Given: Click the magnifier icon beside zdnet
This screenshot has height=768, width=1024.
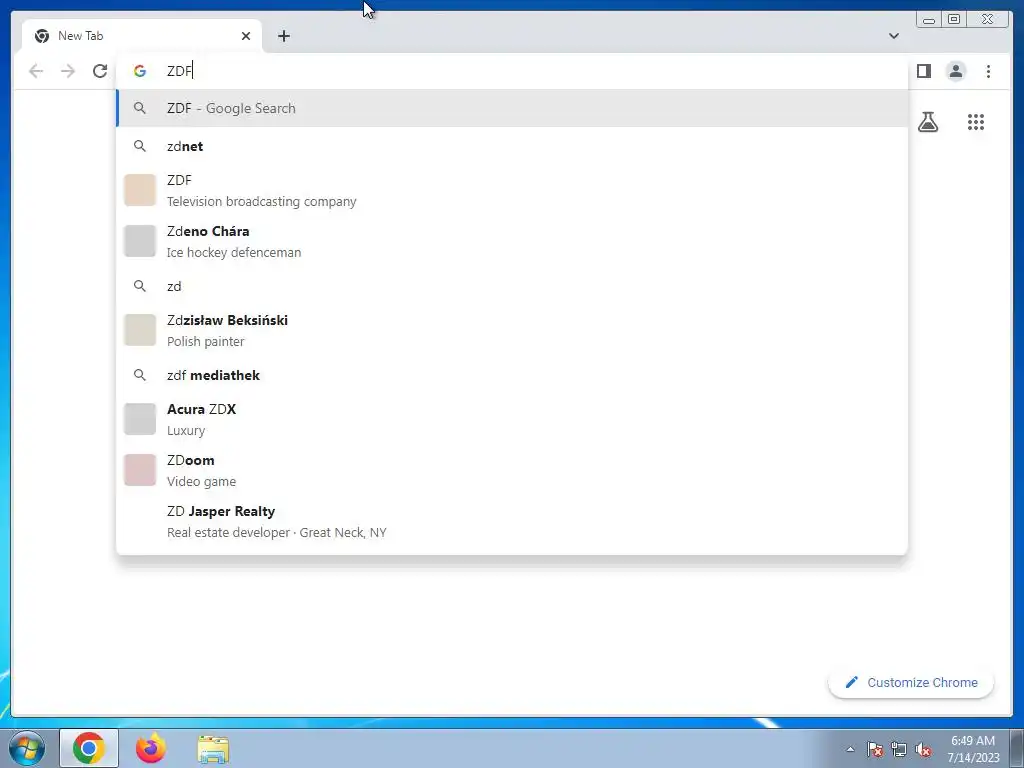Looking at the screenshot, I should 140,146.
